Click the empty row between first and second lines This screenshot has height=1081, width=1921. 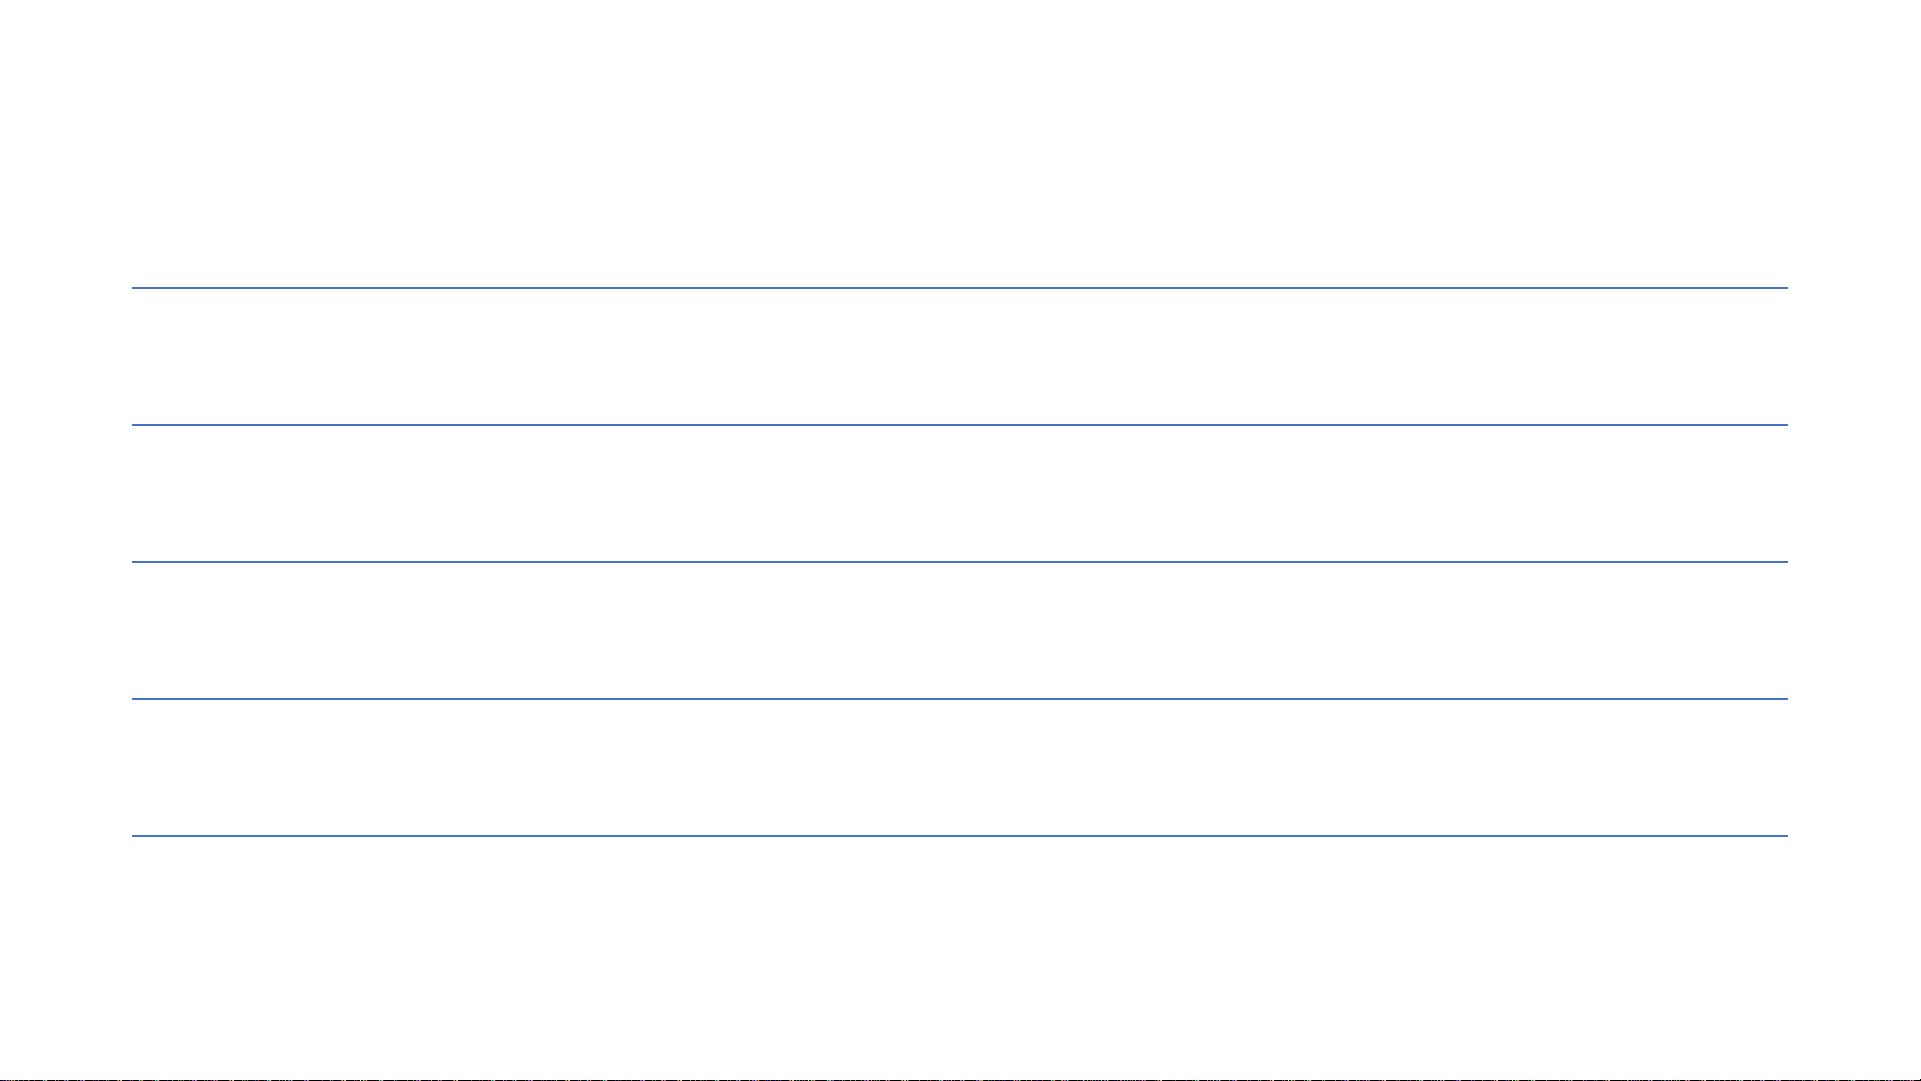pyautogui.click(x=960, y=356)
